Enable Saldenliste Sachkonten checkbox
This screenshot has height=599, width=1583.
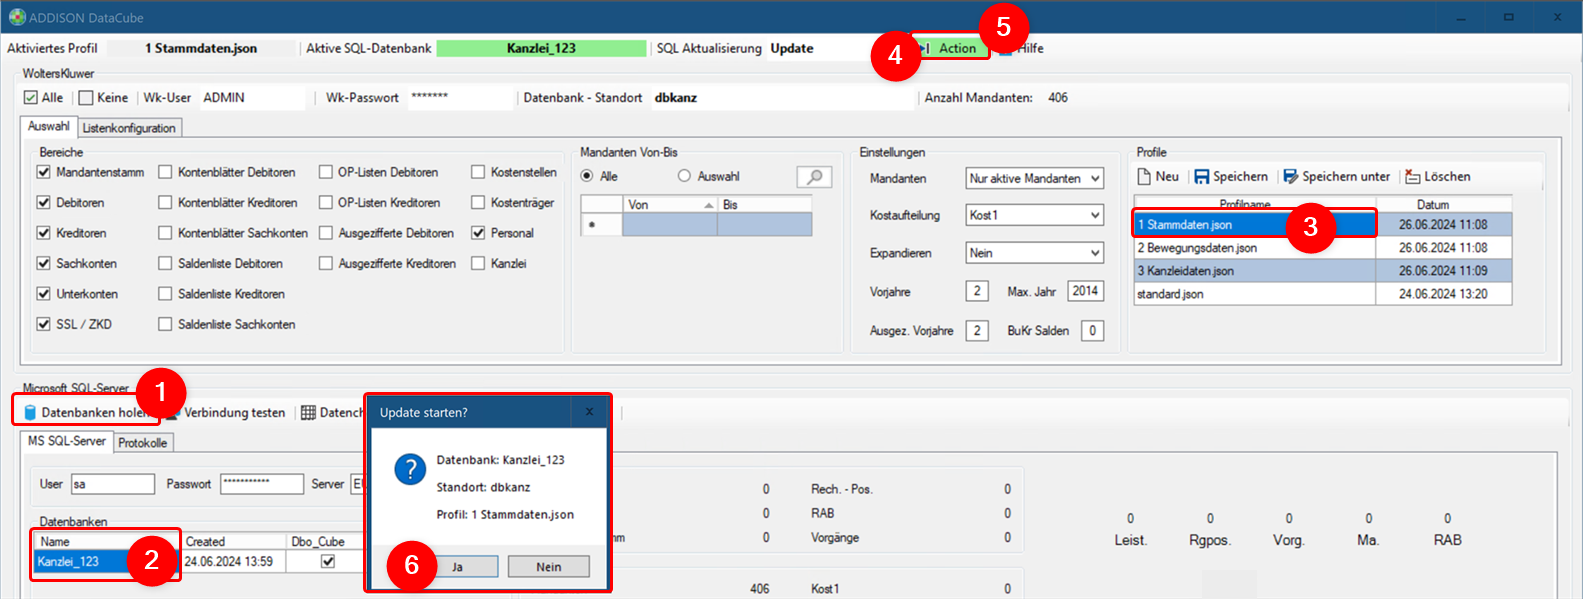point(166,324)
